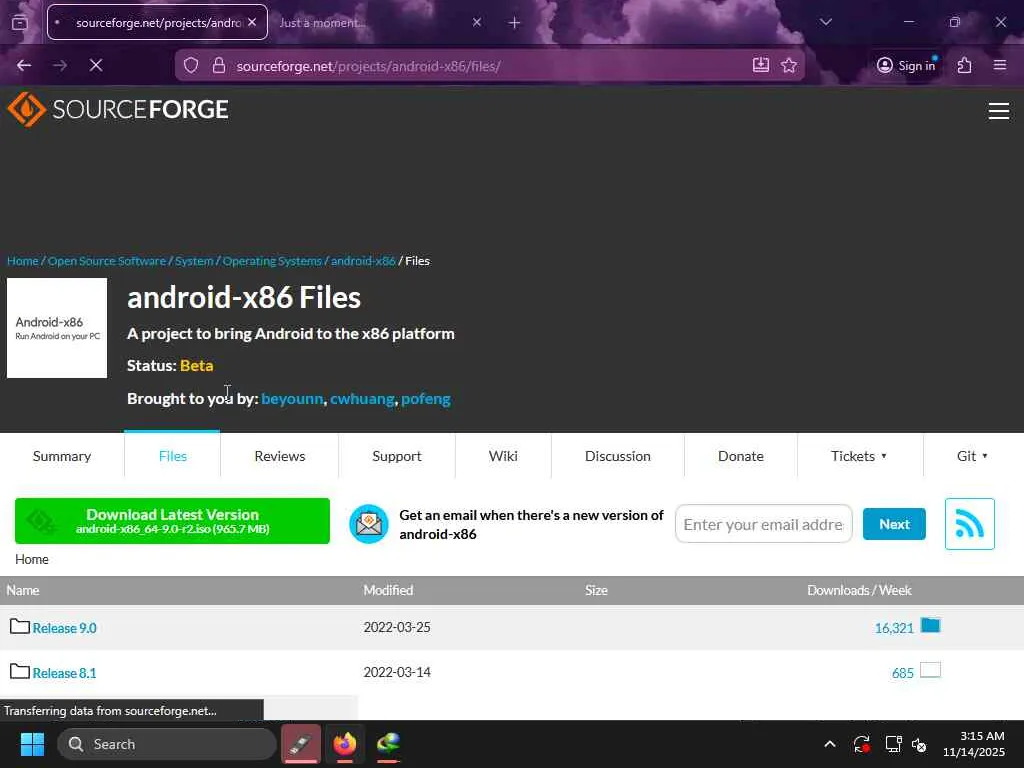The width and height of the screenshot is (1024, 768).
Task: Click the 16,321 downloads link
Action: 894,628
